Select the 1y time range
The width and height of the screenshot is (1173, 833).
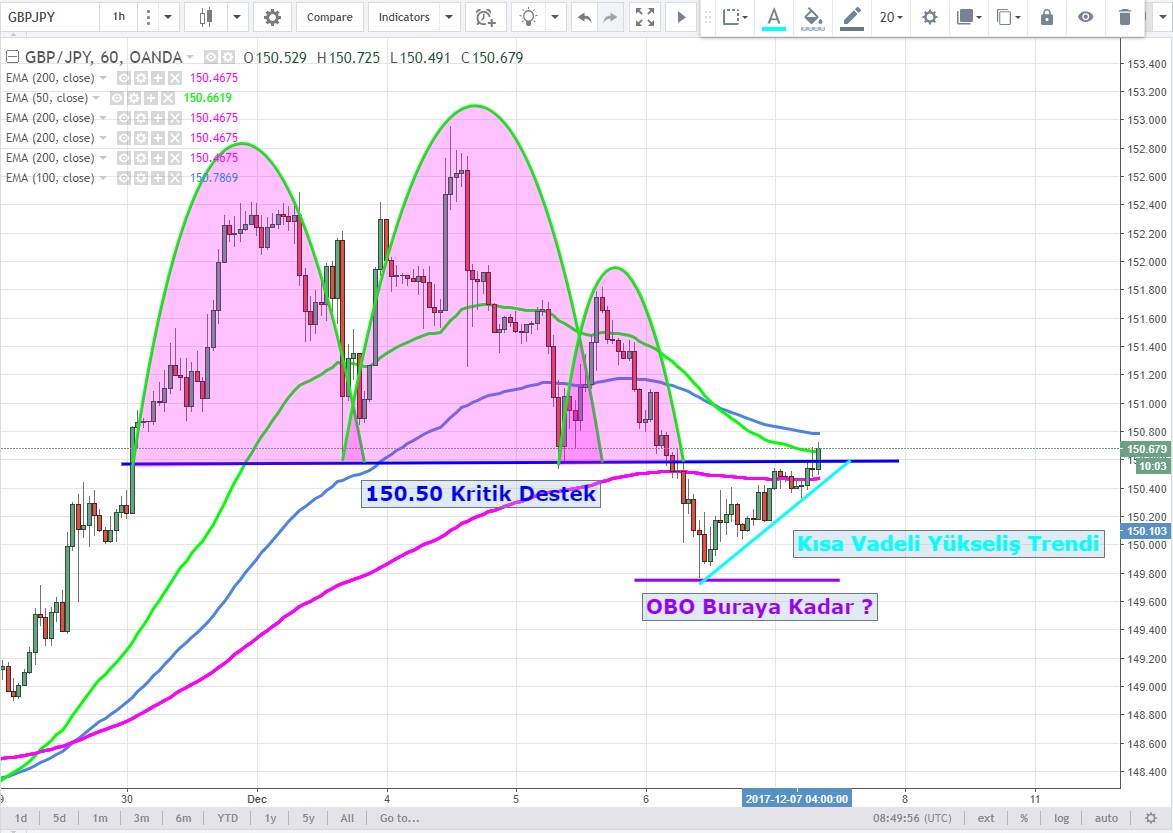point(270,818)
